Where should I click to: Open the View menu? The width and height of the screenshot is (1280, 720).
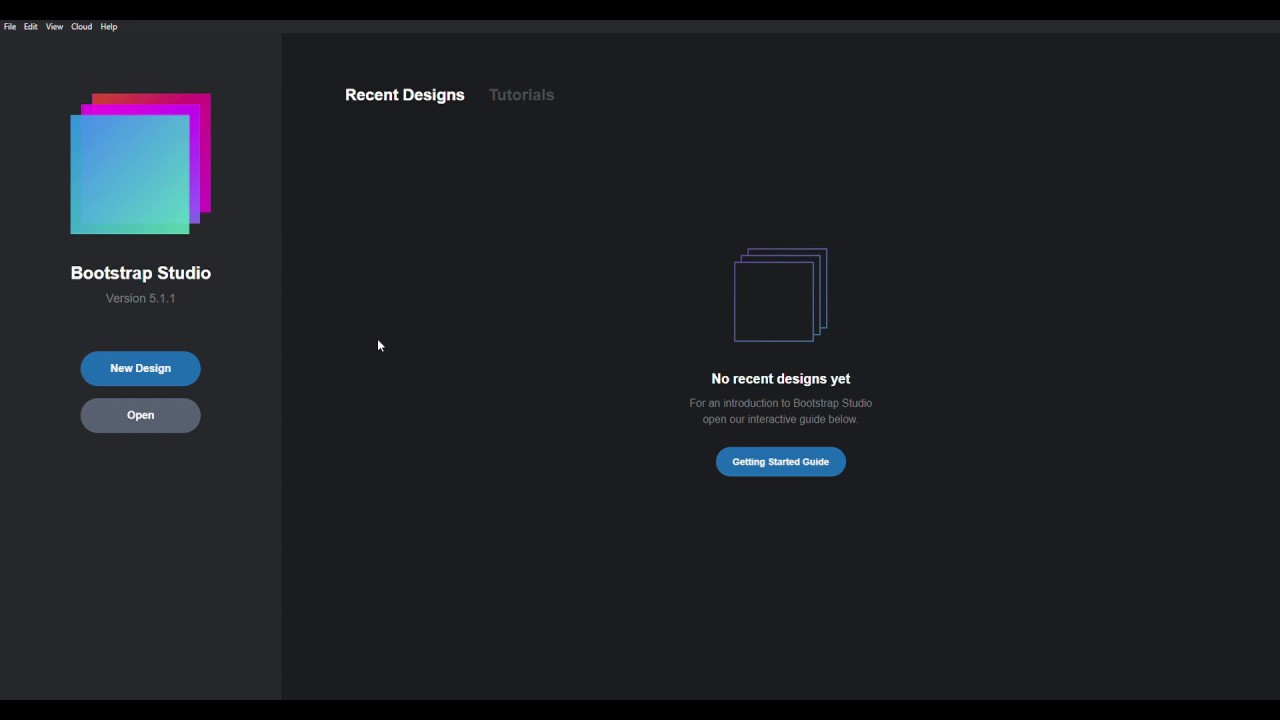point(54,27)
